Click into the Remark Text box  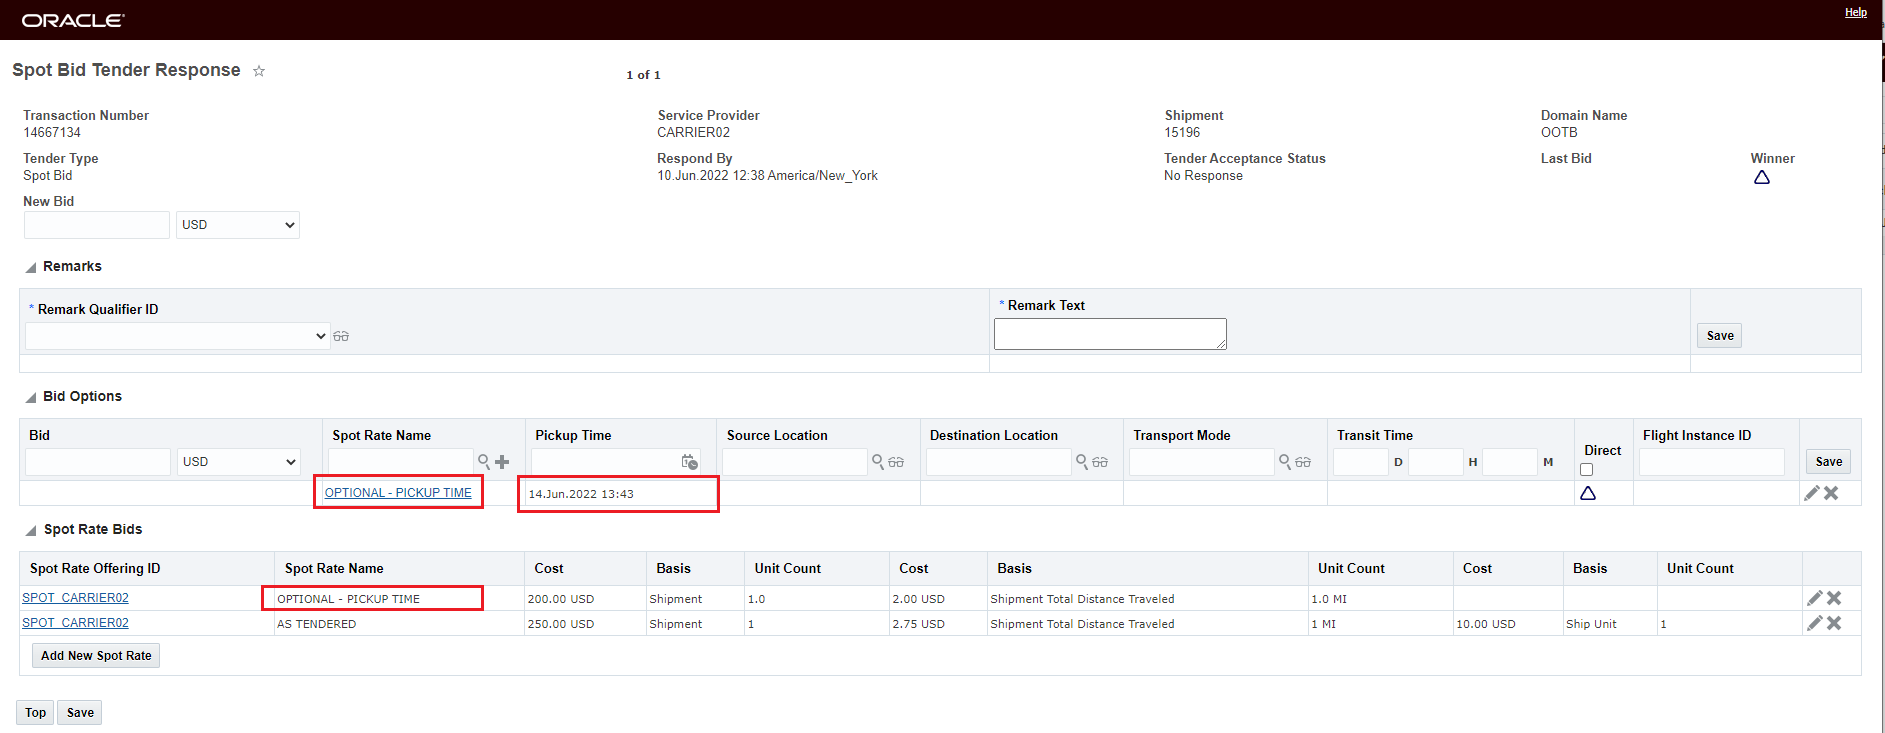[1110, 334]
